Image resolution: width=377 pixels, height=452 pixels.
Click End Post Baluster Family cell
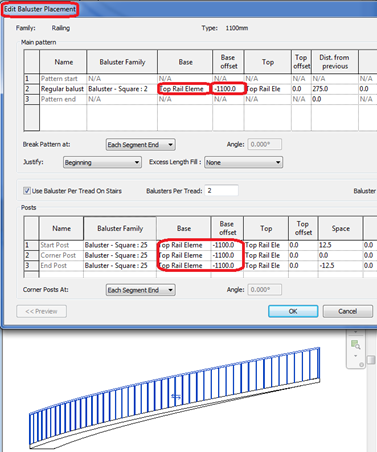pos(120,266)
